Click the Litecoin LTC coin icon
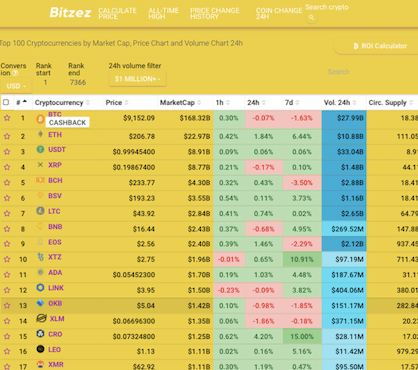The image size is (418, 370). tap(40, 211)
